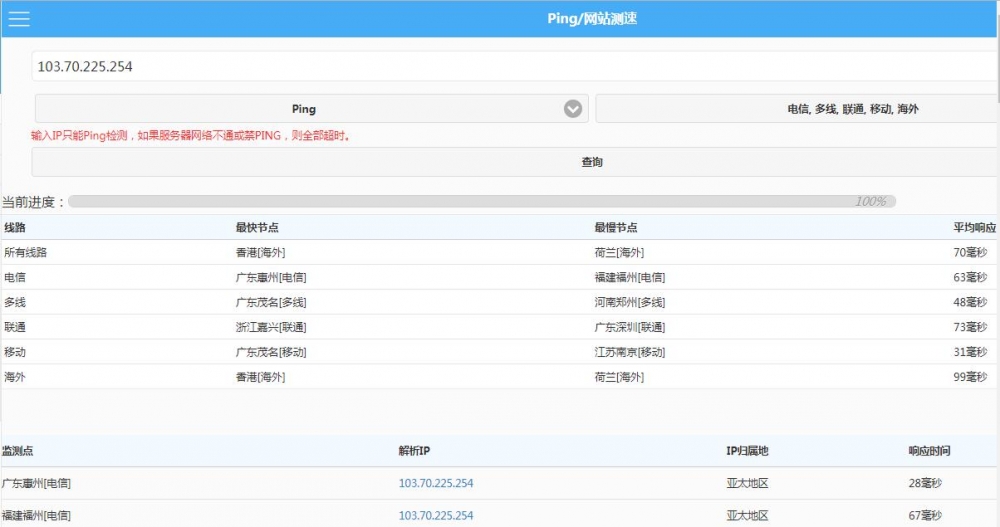The width and height of the screenshot is (1000, 527).
Task: Open the hamburger menu icon
Action: (x=19, y=19)
